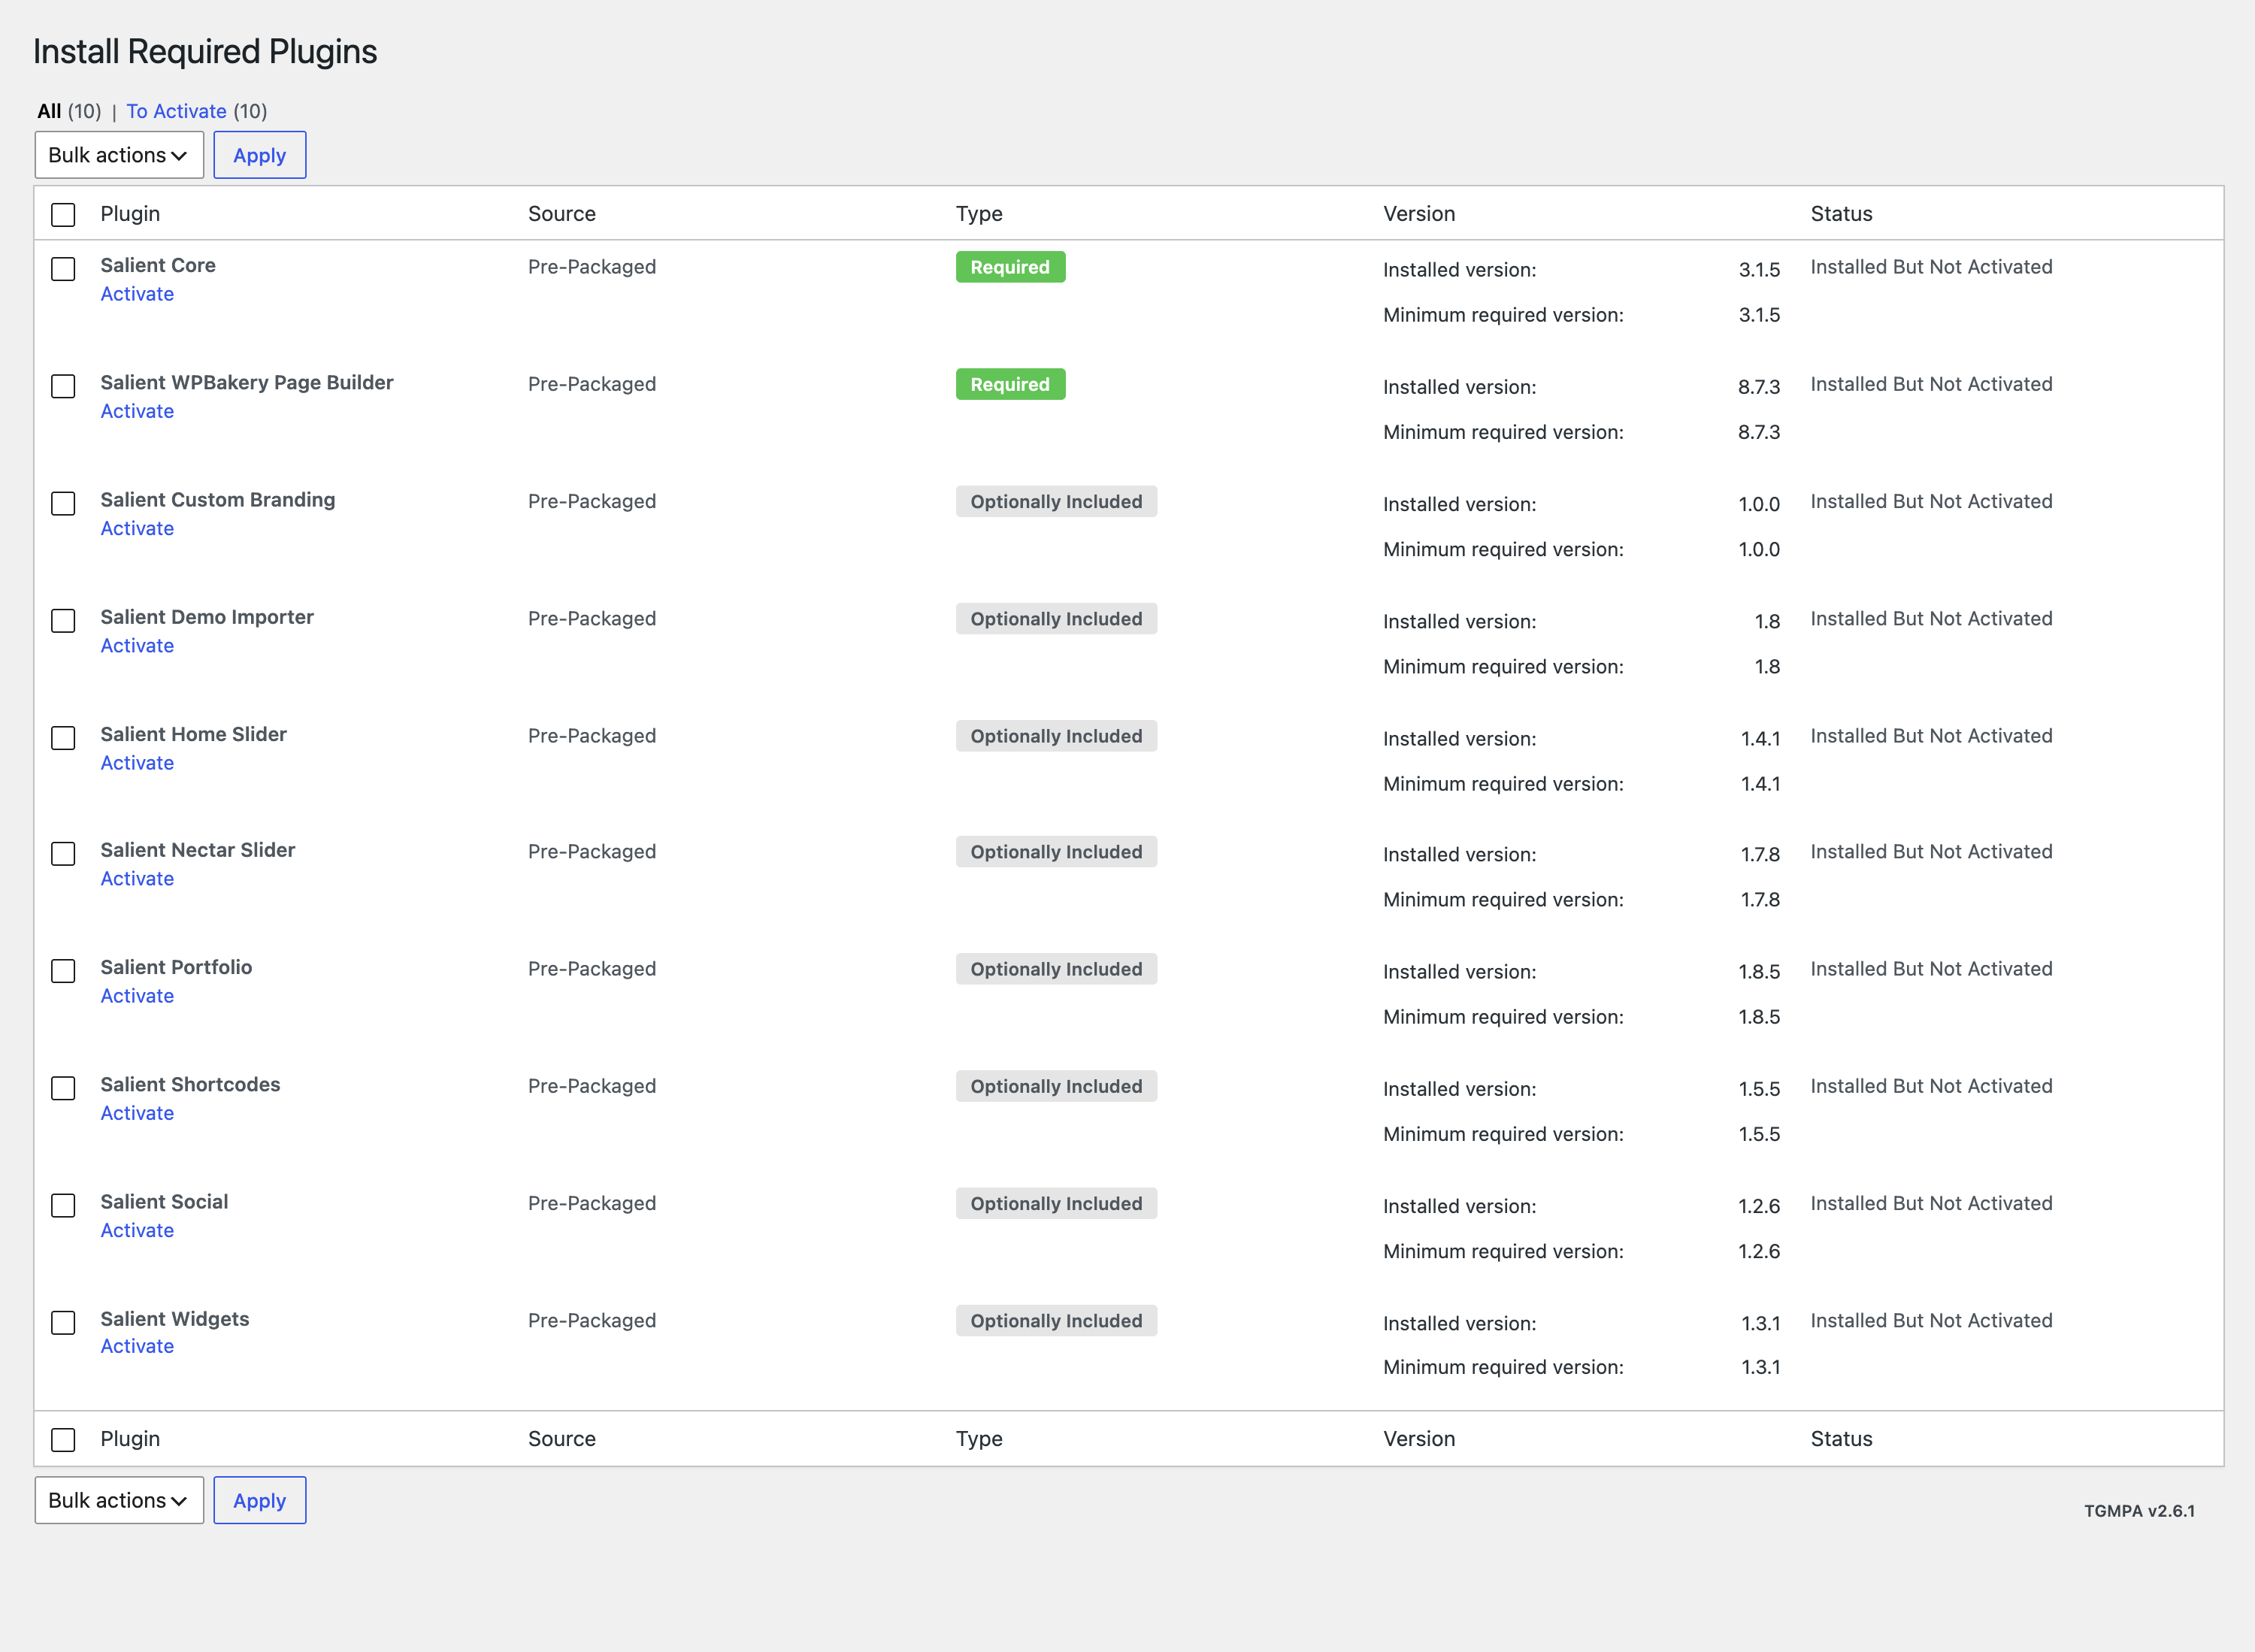The image size is (2255, 1652).
Task: Click the Version column header at top
Action: click(x=1419, y=214)
